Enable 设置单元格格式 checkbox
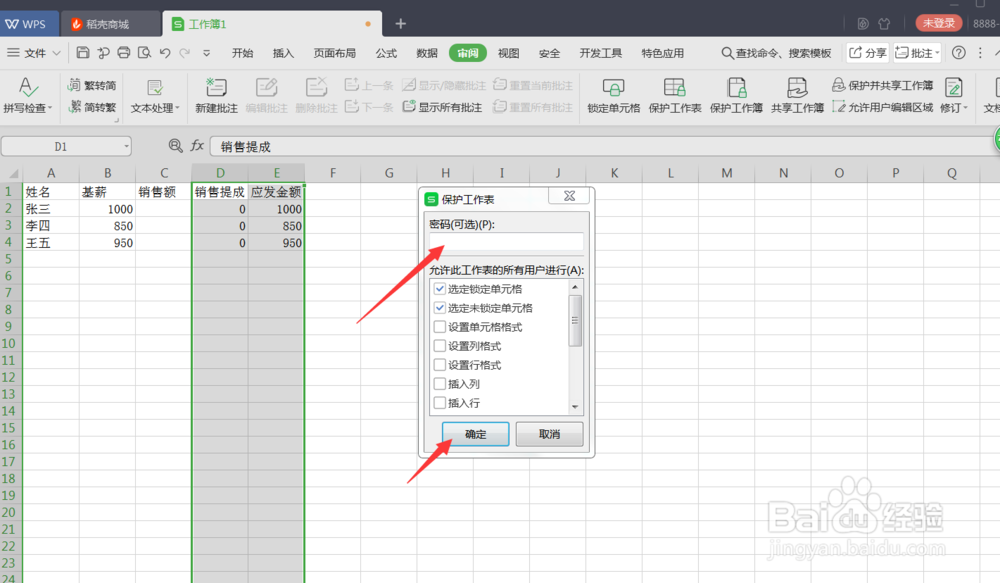 point(439,327)
